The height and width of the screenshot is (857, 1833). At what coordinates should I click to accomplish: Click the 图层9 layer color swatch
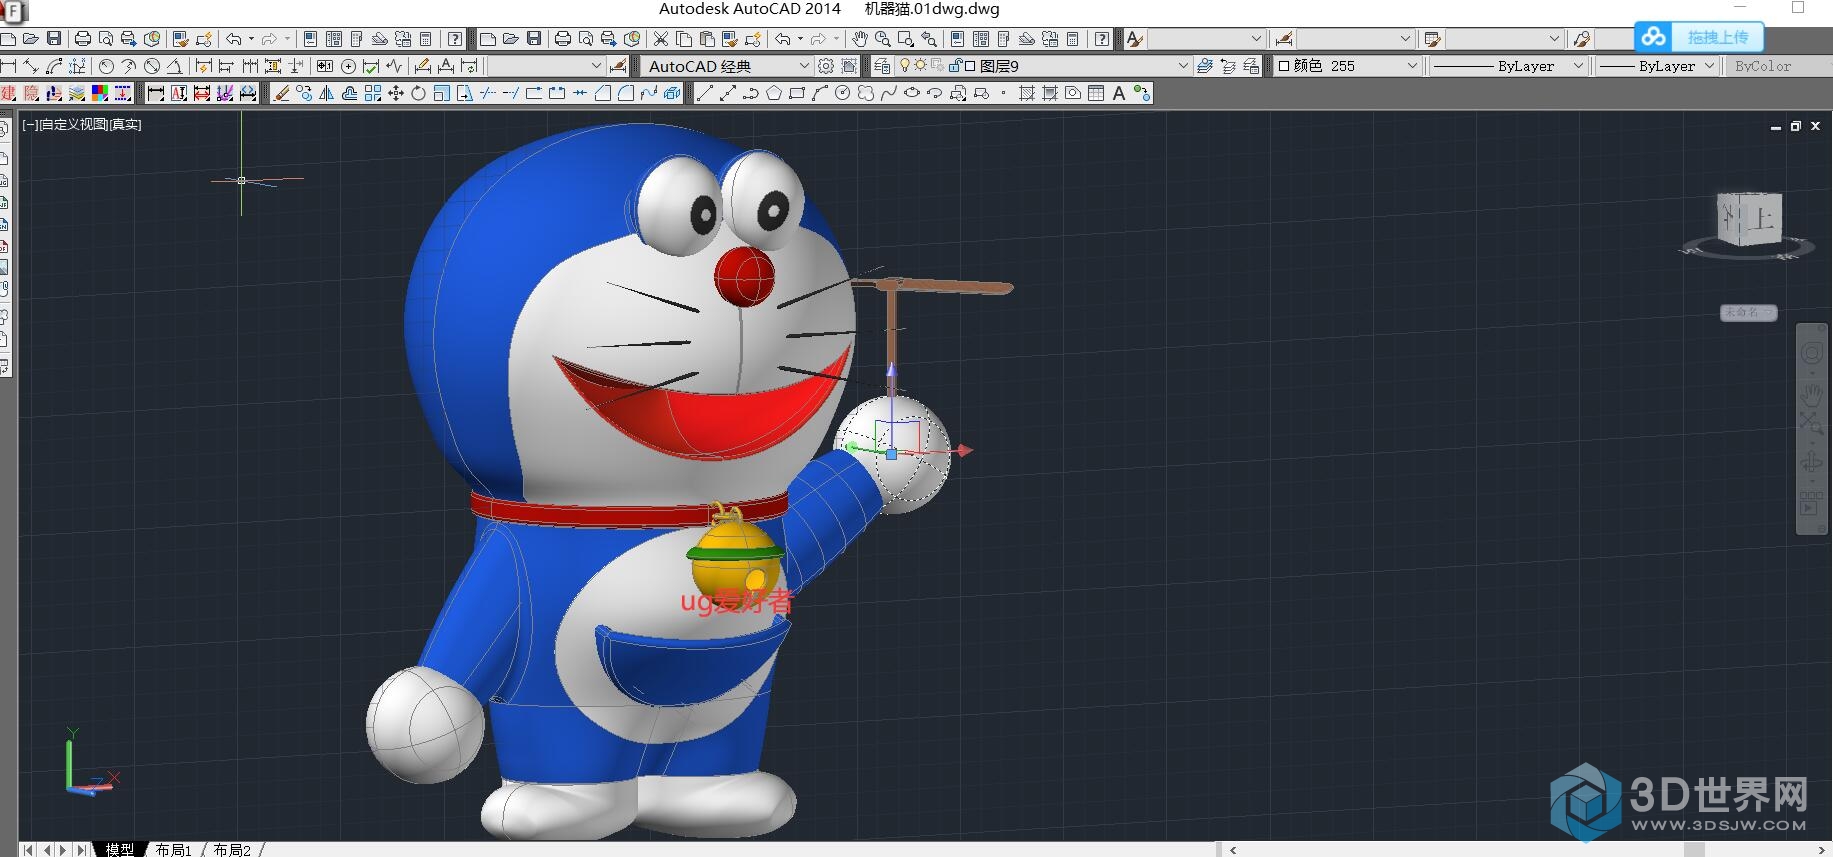point(969,66)
